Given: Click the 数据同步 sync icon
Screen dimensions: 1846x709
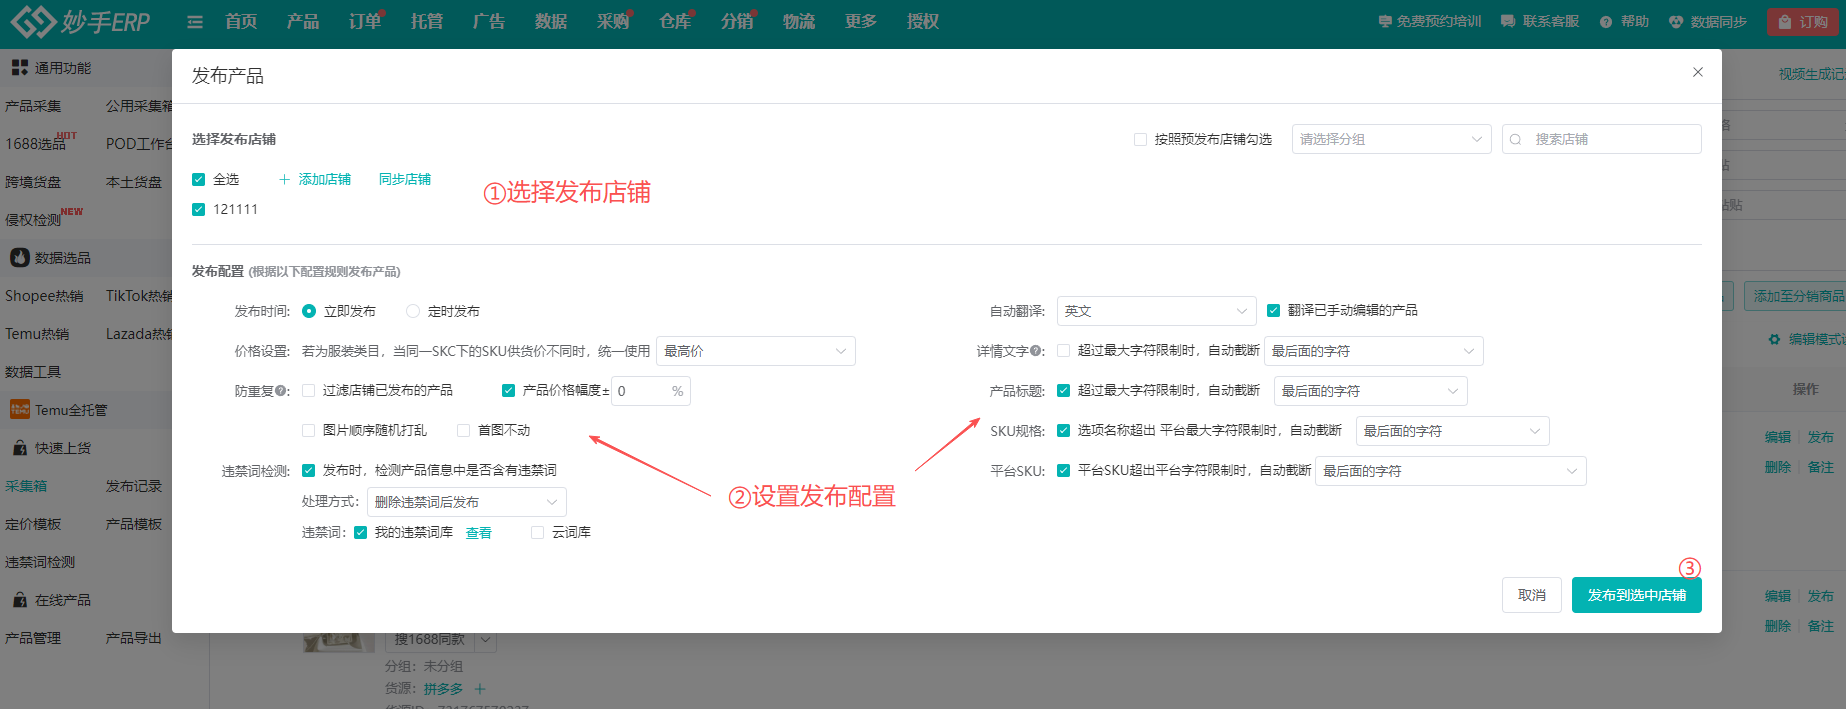Looking at the screenshot, I should (x=1676, y=22).
